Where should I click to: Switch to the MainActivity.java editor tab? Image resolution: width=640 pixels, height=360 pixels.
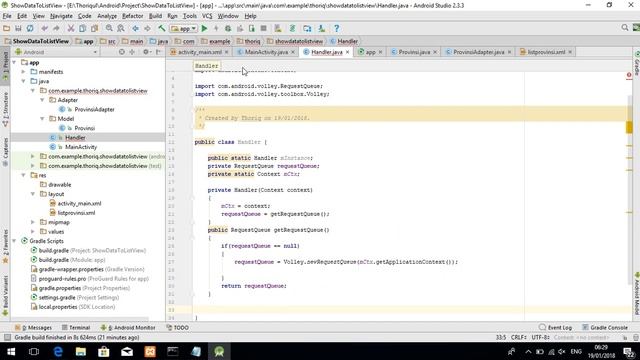click(266, 52)
